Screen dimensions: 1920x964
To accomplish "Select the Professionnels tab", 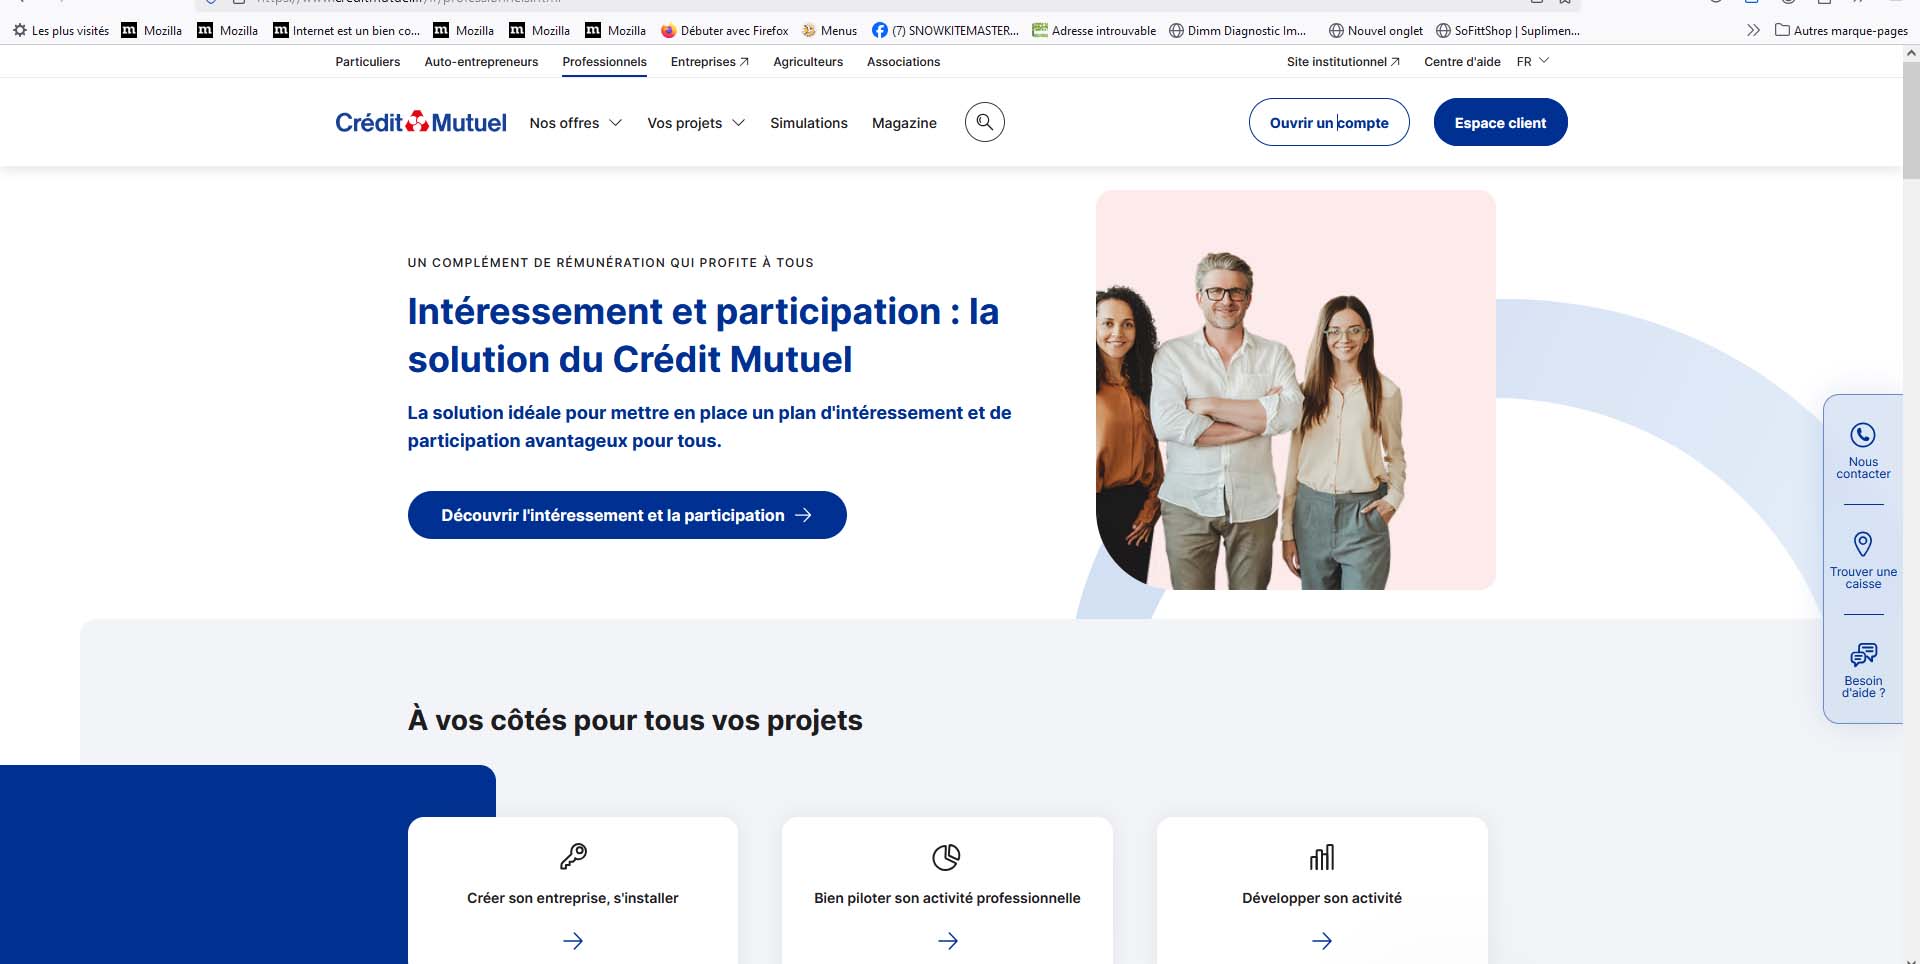I will tap(604, 61).
